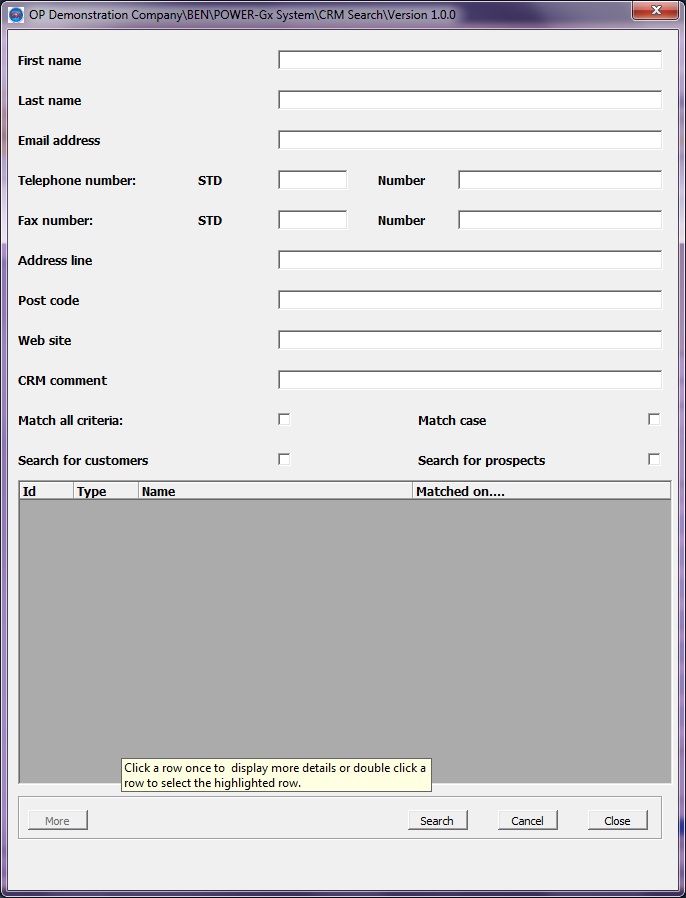This screenshot has height=898, width=686.
Task: Click the More button
Action: click(58, 820)
